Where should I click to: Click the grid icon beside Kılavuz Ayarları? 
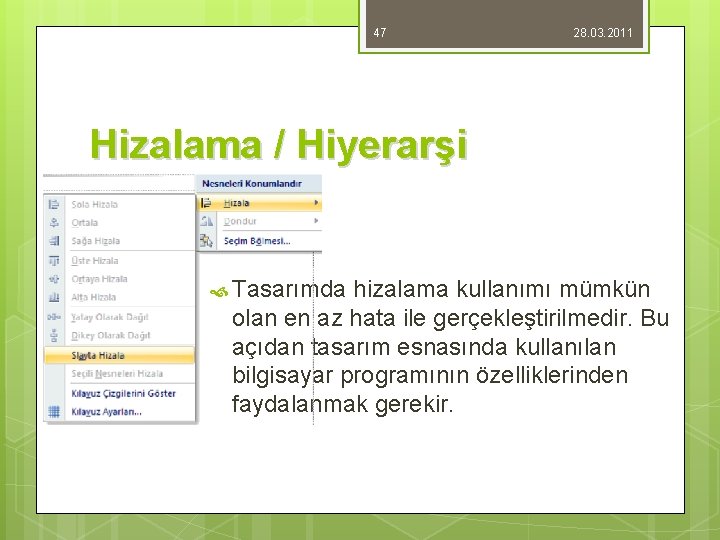coord(54,412)
